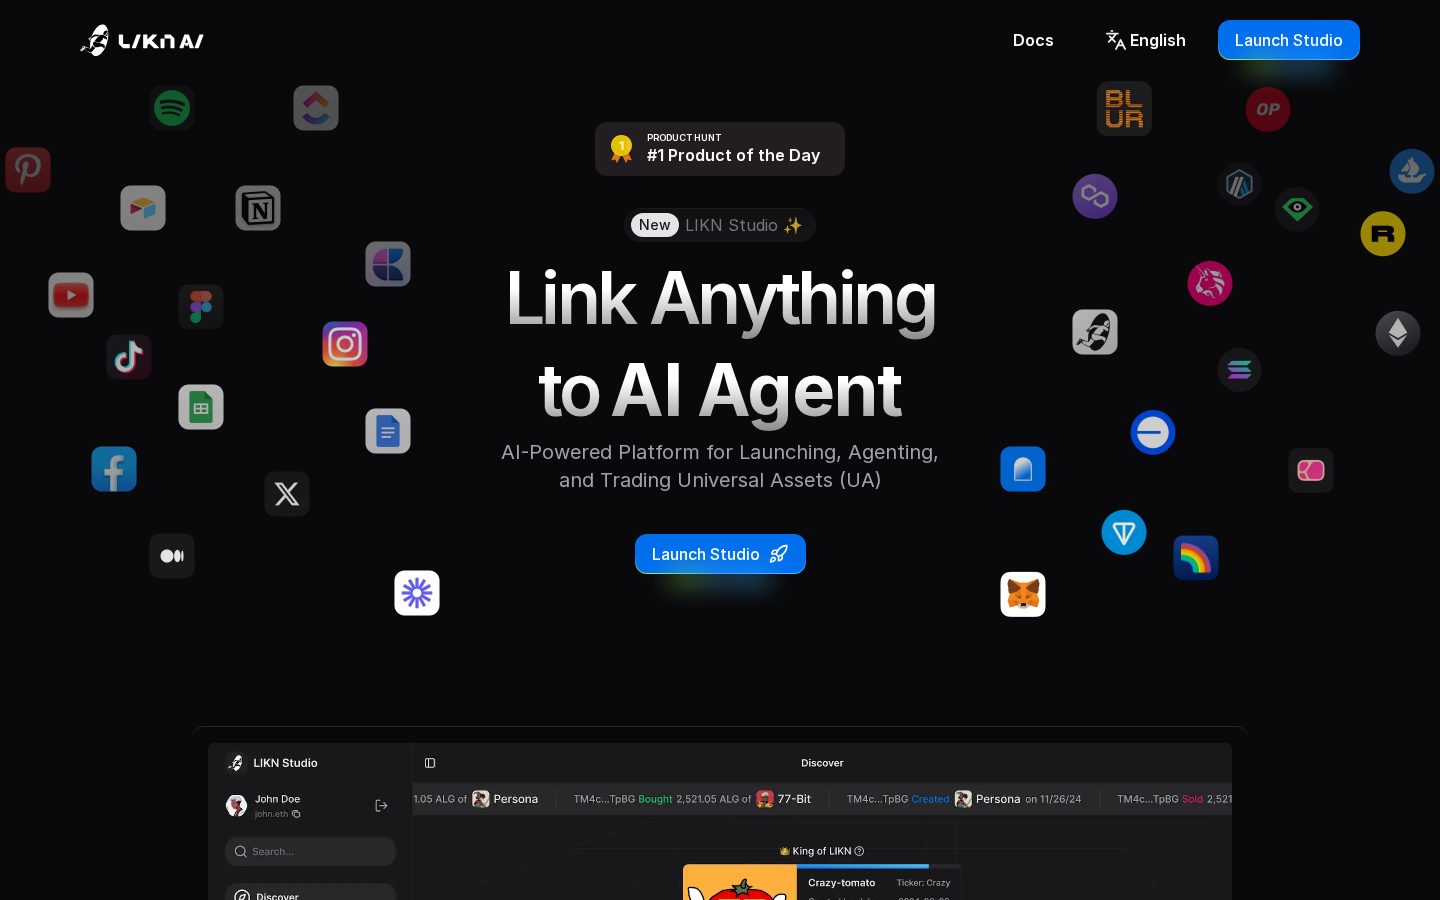
Task: Click the ClickUp icon
Action: 316,108
